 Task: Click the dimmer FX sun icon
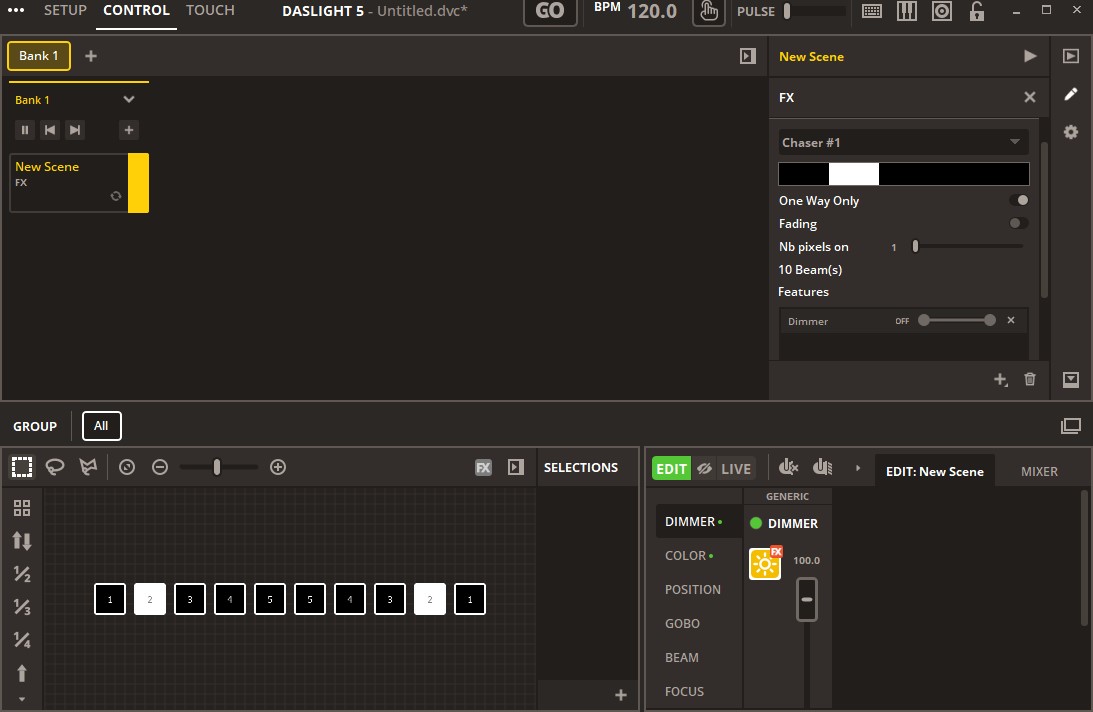pyautogui.click(x=765, y=563)
